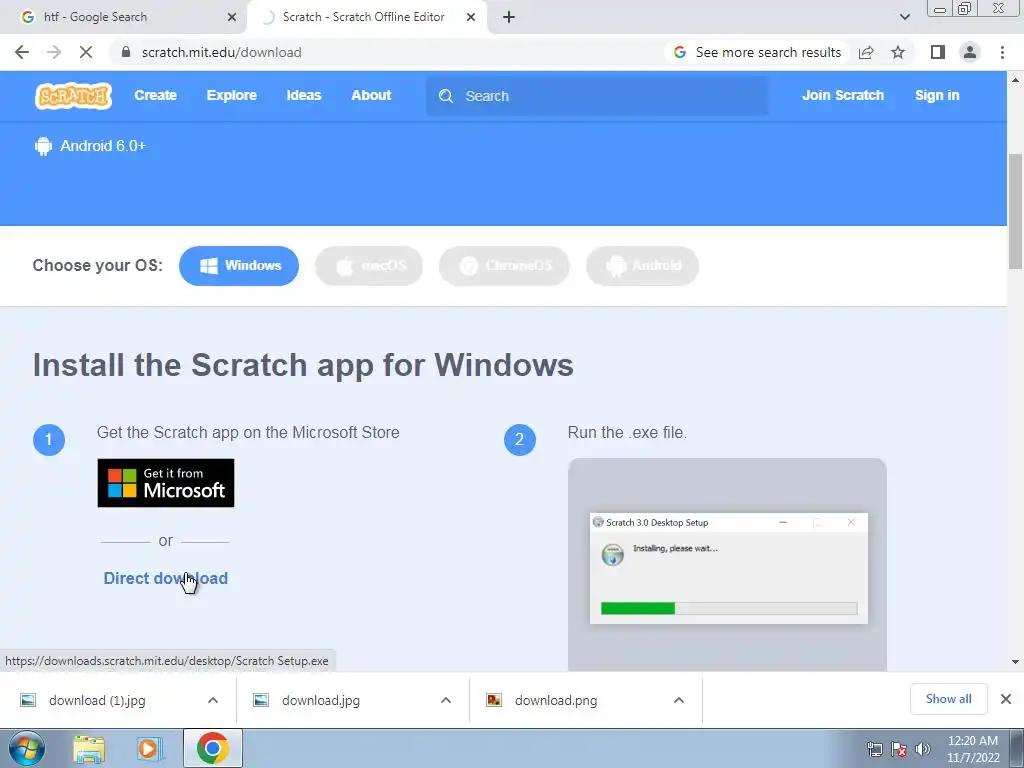Close the downloads bar
Viewport: 1024px width, 768px height.
point(1006,699)
